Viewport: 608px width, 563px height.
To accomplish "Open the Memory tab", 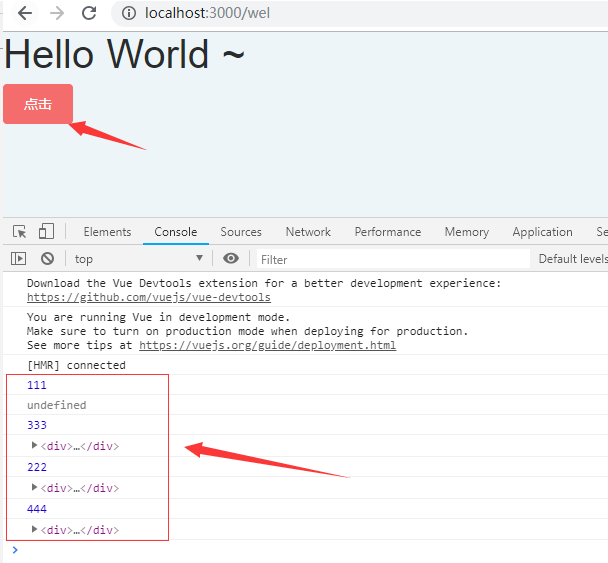I will pyautogui.click(x=467, y=232).
